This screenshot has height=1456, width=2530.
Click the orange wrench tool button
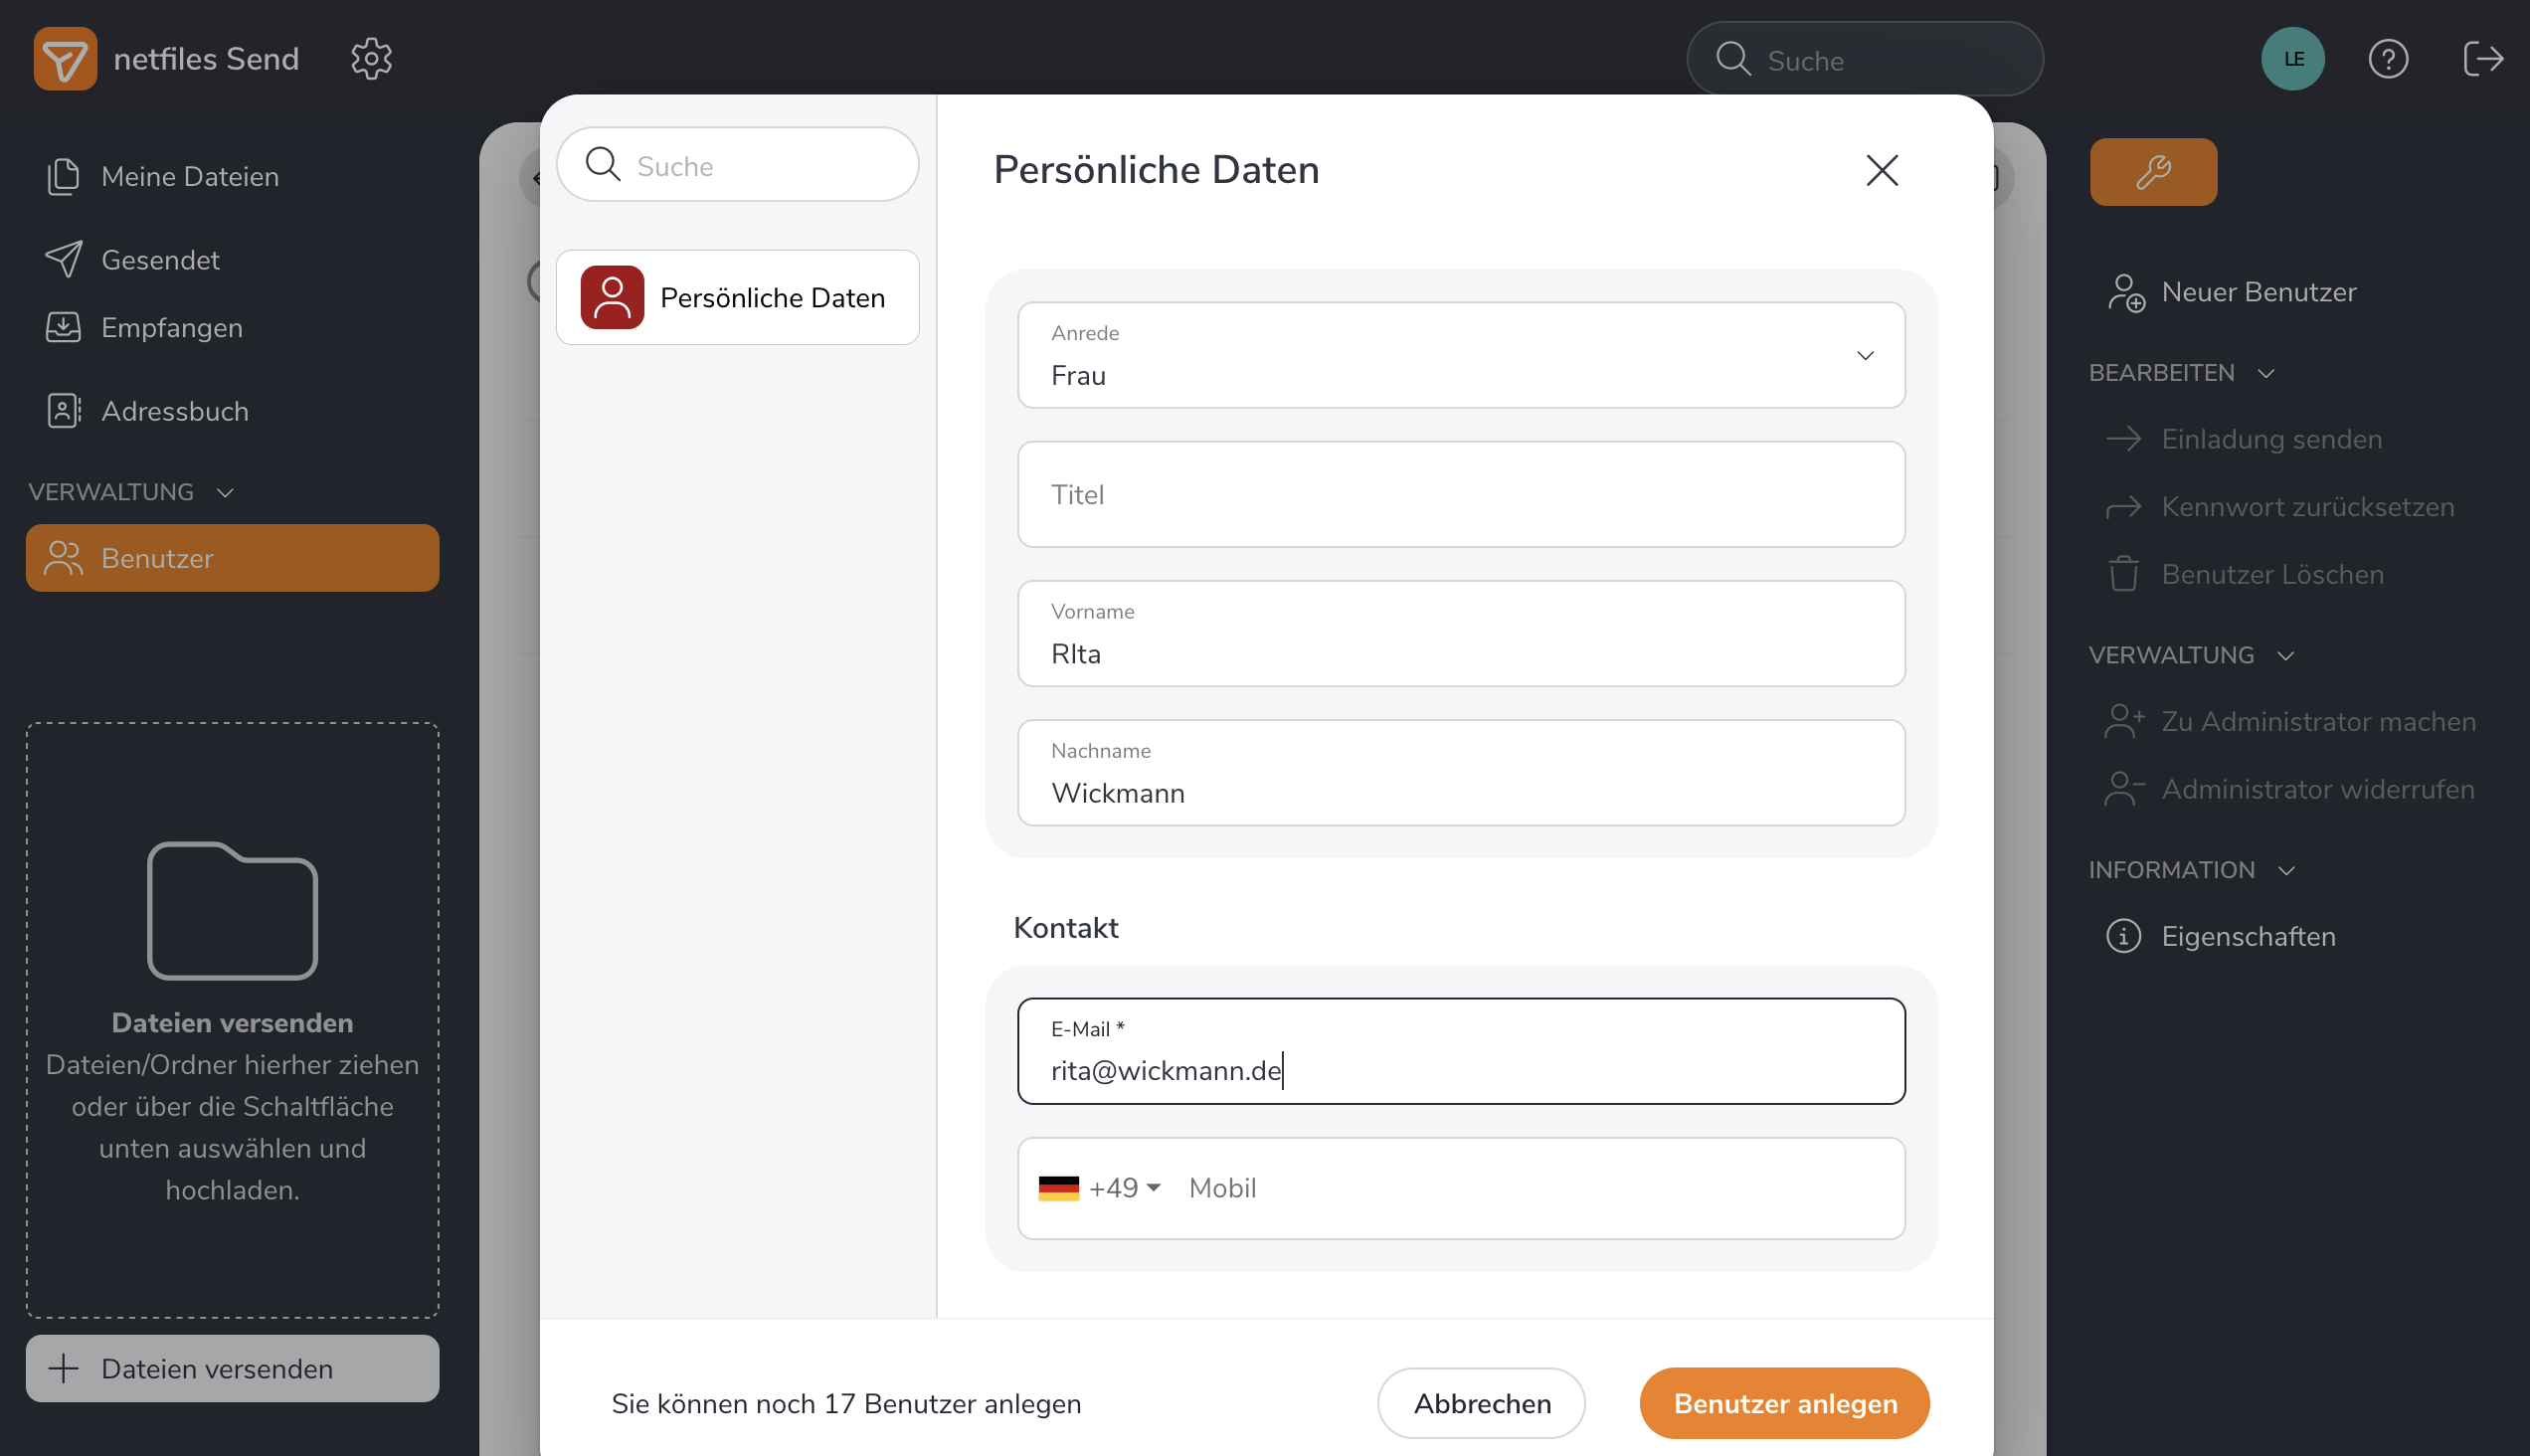[x=2152, y=172]
